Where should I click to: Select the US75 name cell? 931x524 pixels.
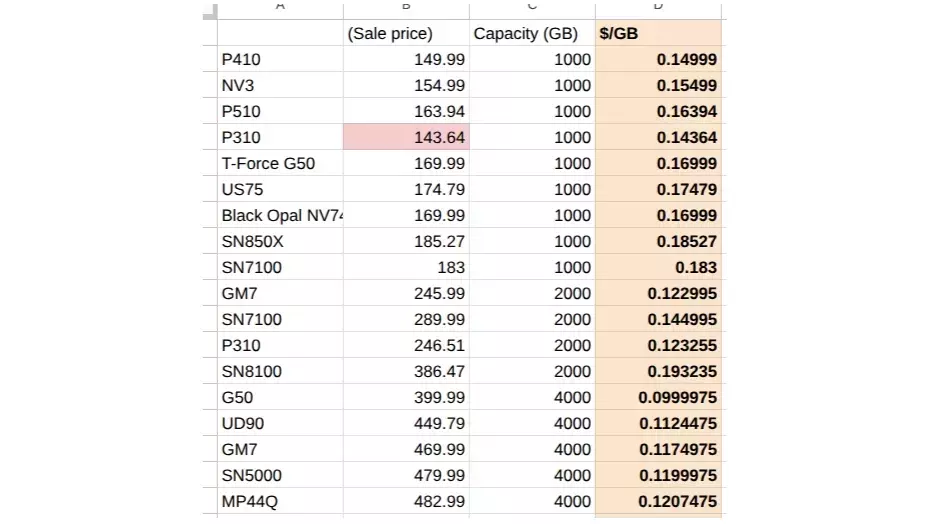(x=280, y=189)
